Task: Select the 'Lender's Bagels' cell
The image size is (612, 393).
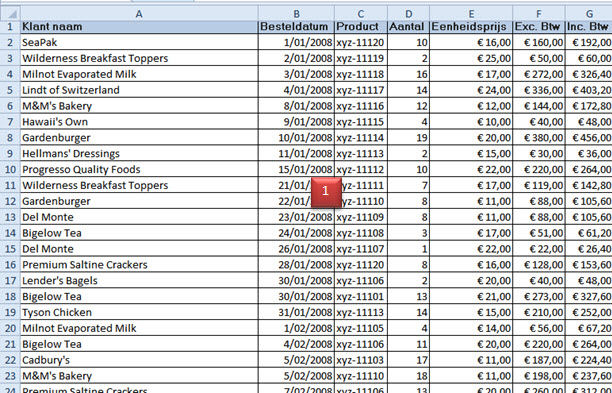Action: (139, 281)
